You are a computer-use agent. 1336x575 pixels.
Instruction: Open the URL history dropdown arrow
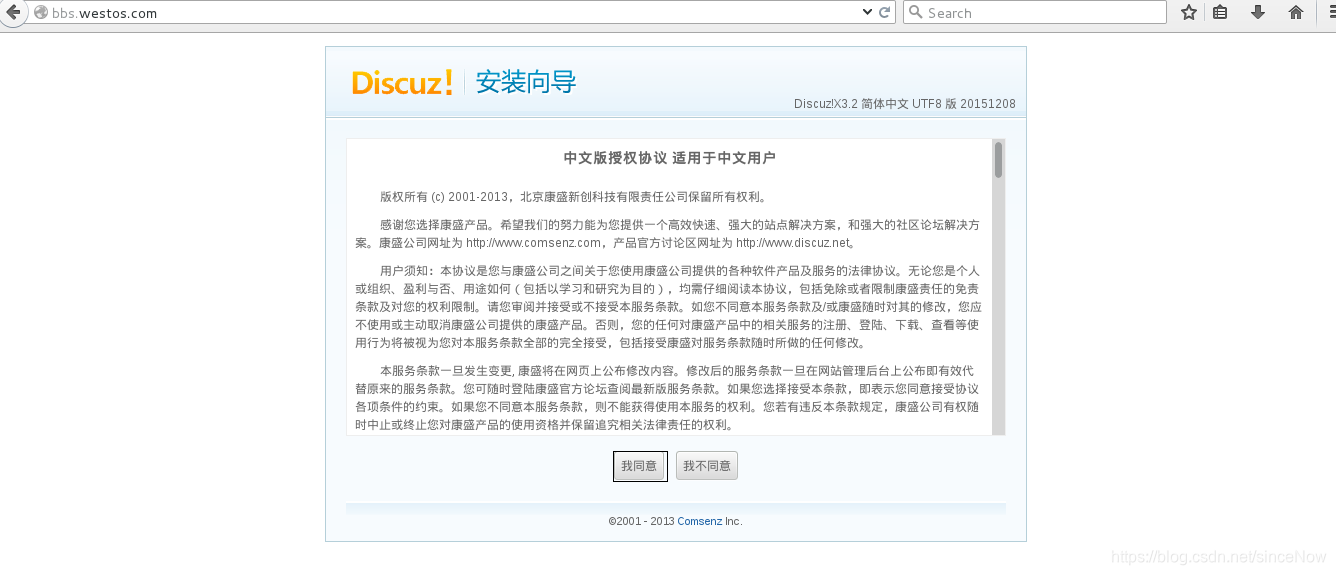(867, 12)
